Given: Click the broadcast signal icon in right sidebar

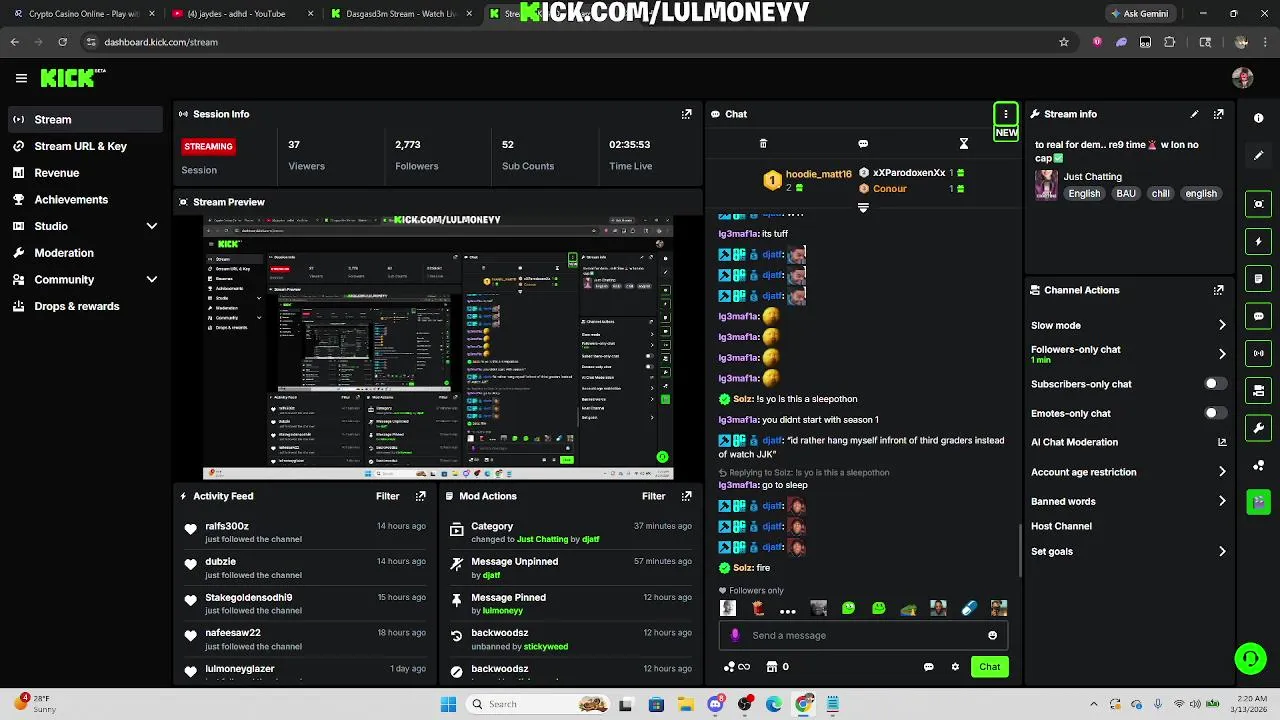Looking at the screenshot, I should click(x=1258, y=353).
